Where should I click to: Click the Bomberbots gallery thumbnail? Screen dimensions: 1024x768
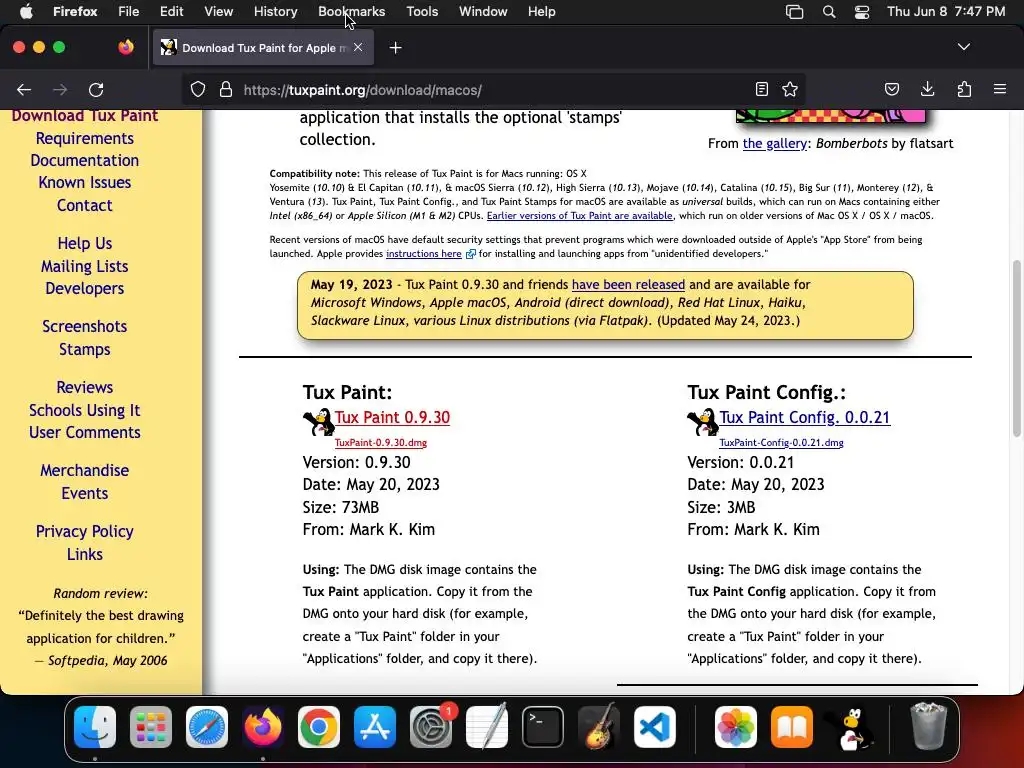point(831,116)
